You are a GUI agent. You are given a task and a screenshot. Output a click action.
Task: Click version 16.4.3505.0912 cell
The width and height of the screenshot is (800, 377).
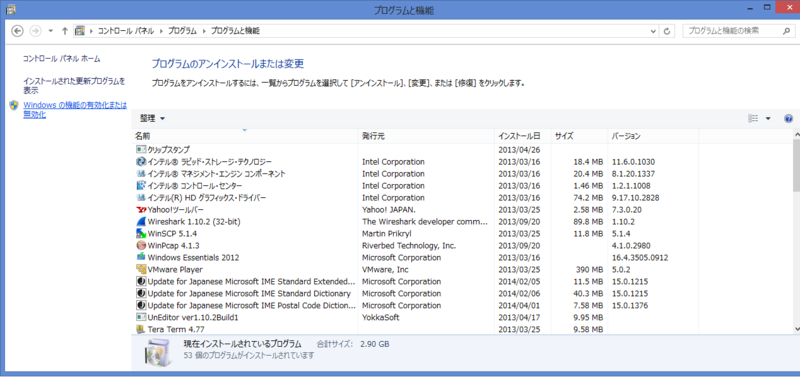point(640,258)
